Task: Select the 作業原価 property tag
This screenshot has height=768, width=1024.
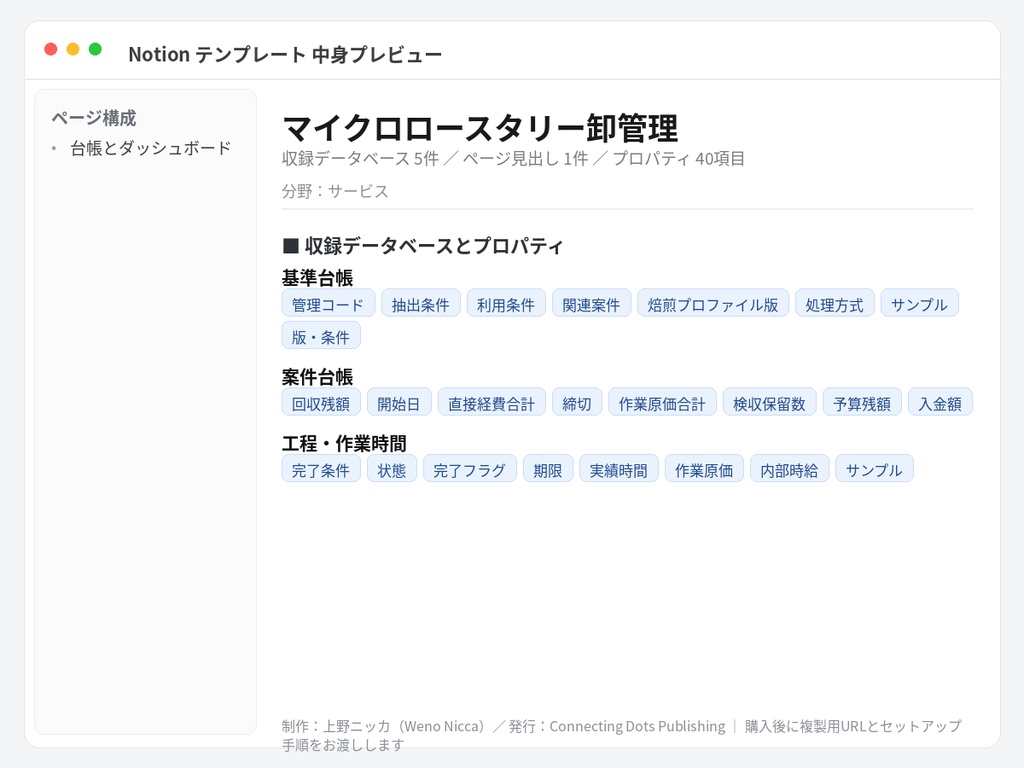Action: [x=705, y=469]
